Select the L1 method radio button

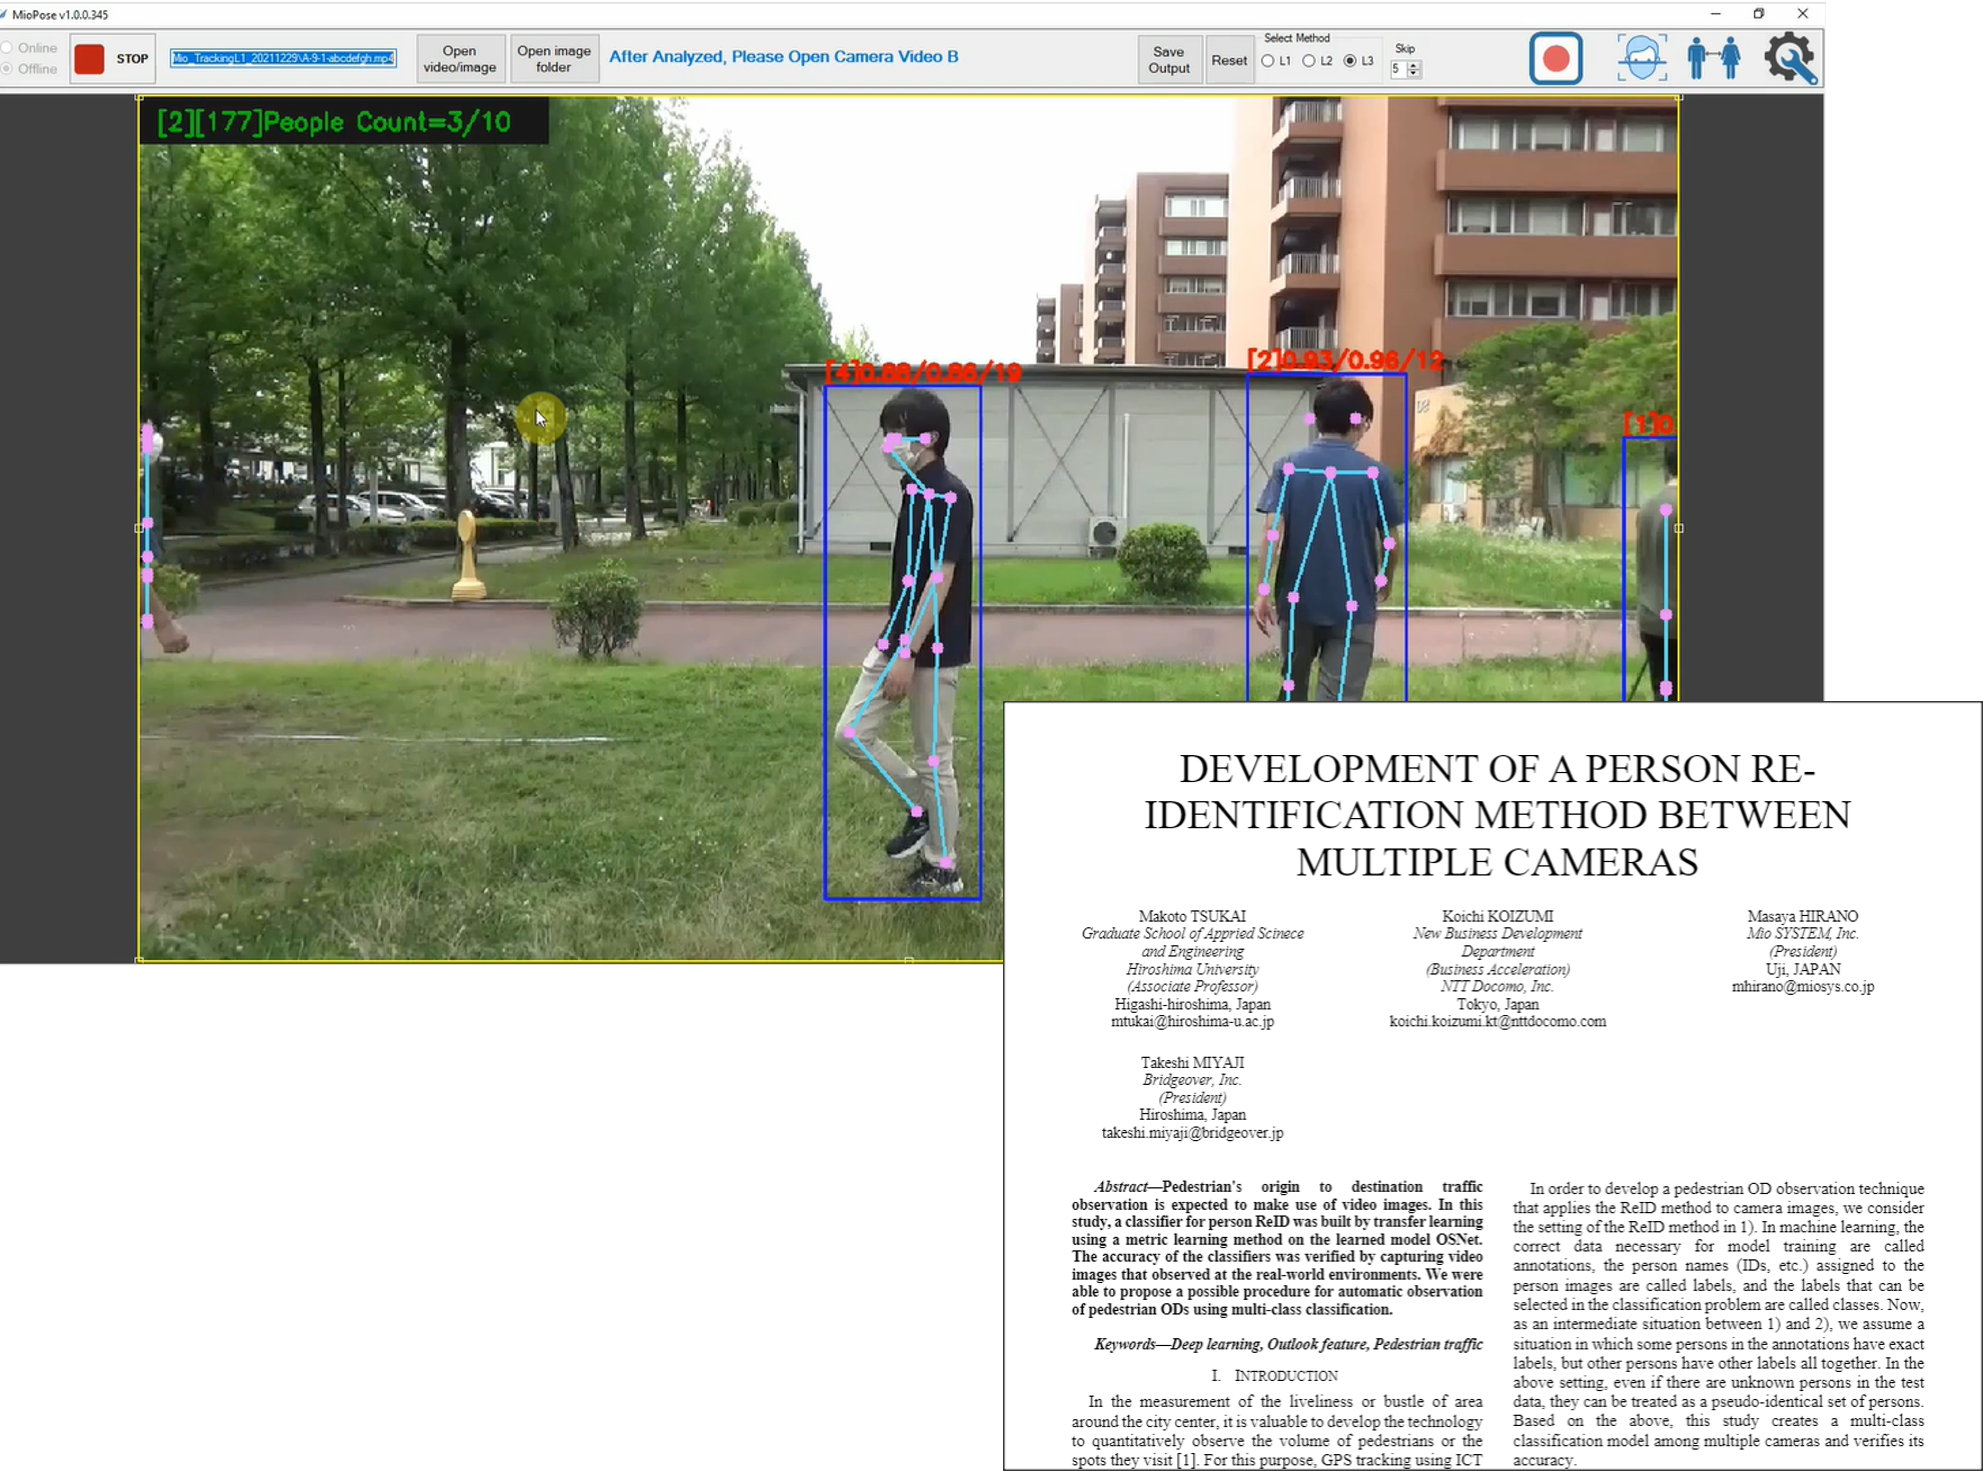tap(1268, 62)
